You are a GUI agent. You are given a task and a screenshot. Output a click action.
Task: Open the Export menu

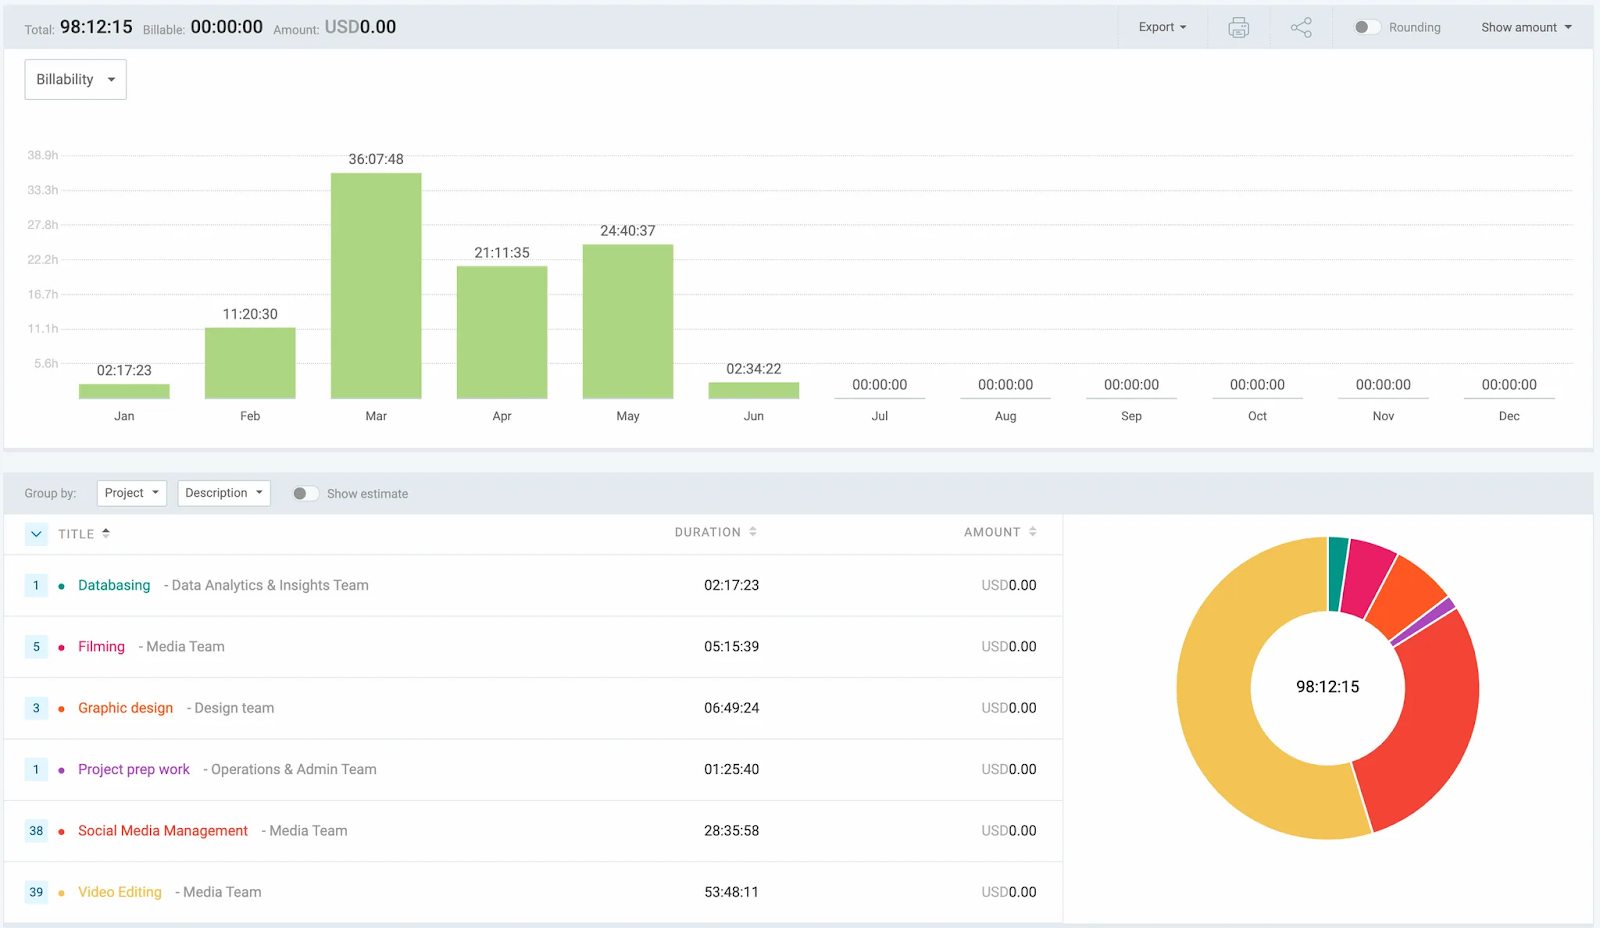[1162, 28]
